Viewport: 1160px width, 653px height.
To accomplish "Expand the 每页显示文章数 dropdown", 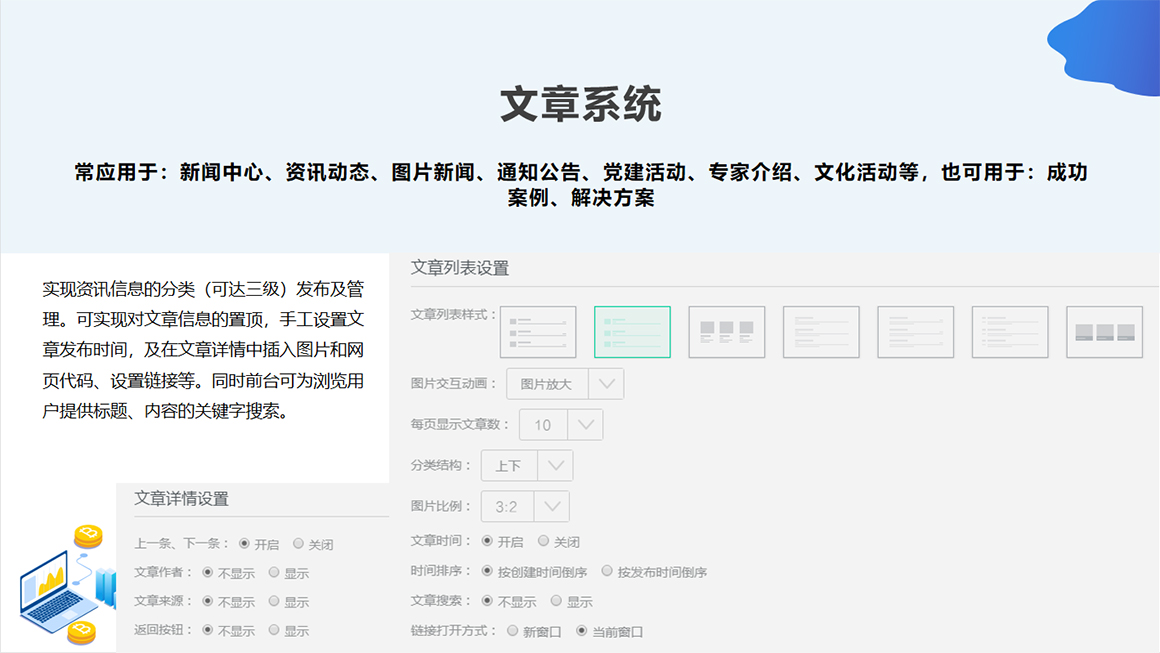I will click(x=555, y=425).
